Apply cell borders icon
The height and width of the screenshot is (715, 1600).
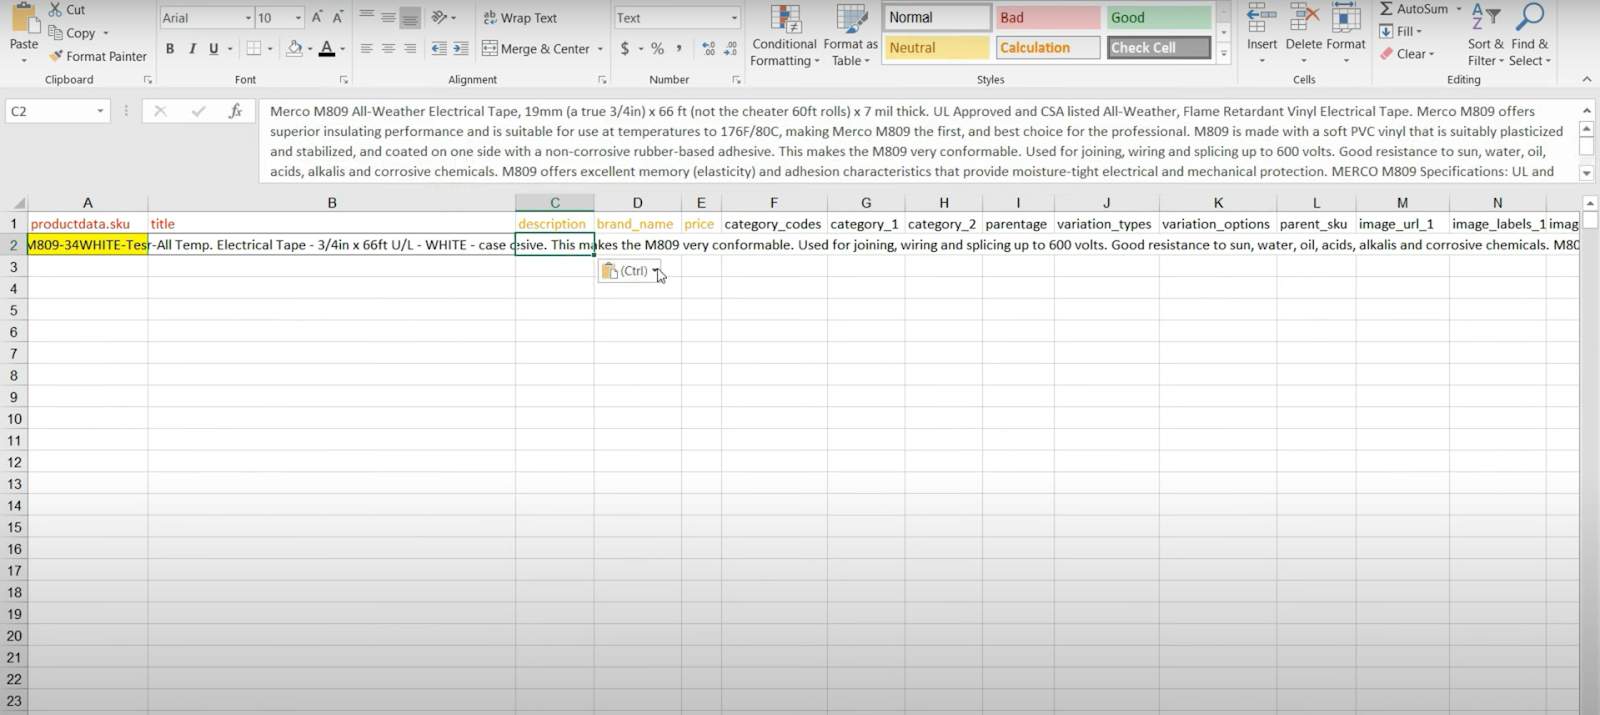(x=254, y=48)
